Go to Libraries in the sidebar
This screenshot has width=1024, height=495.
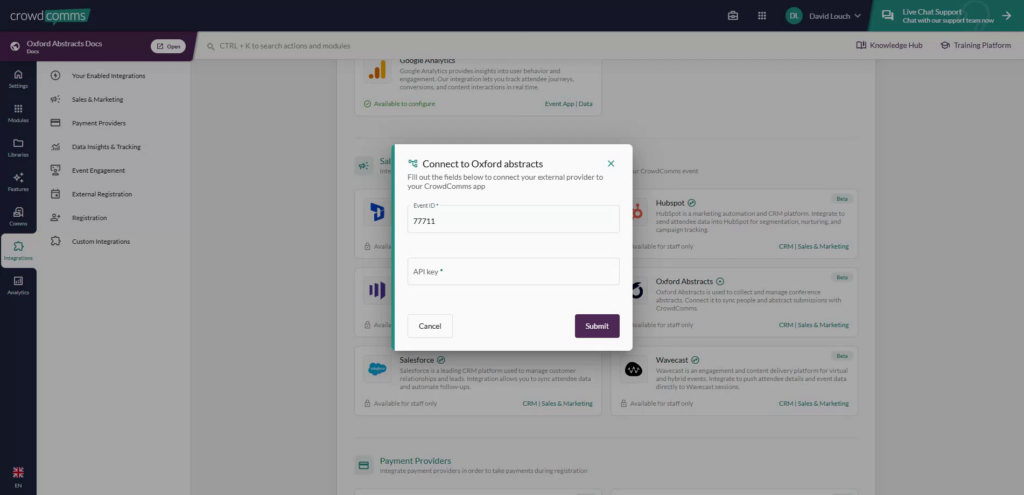tap(18, 148)
